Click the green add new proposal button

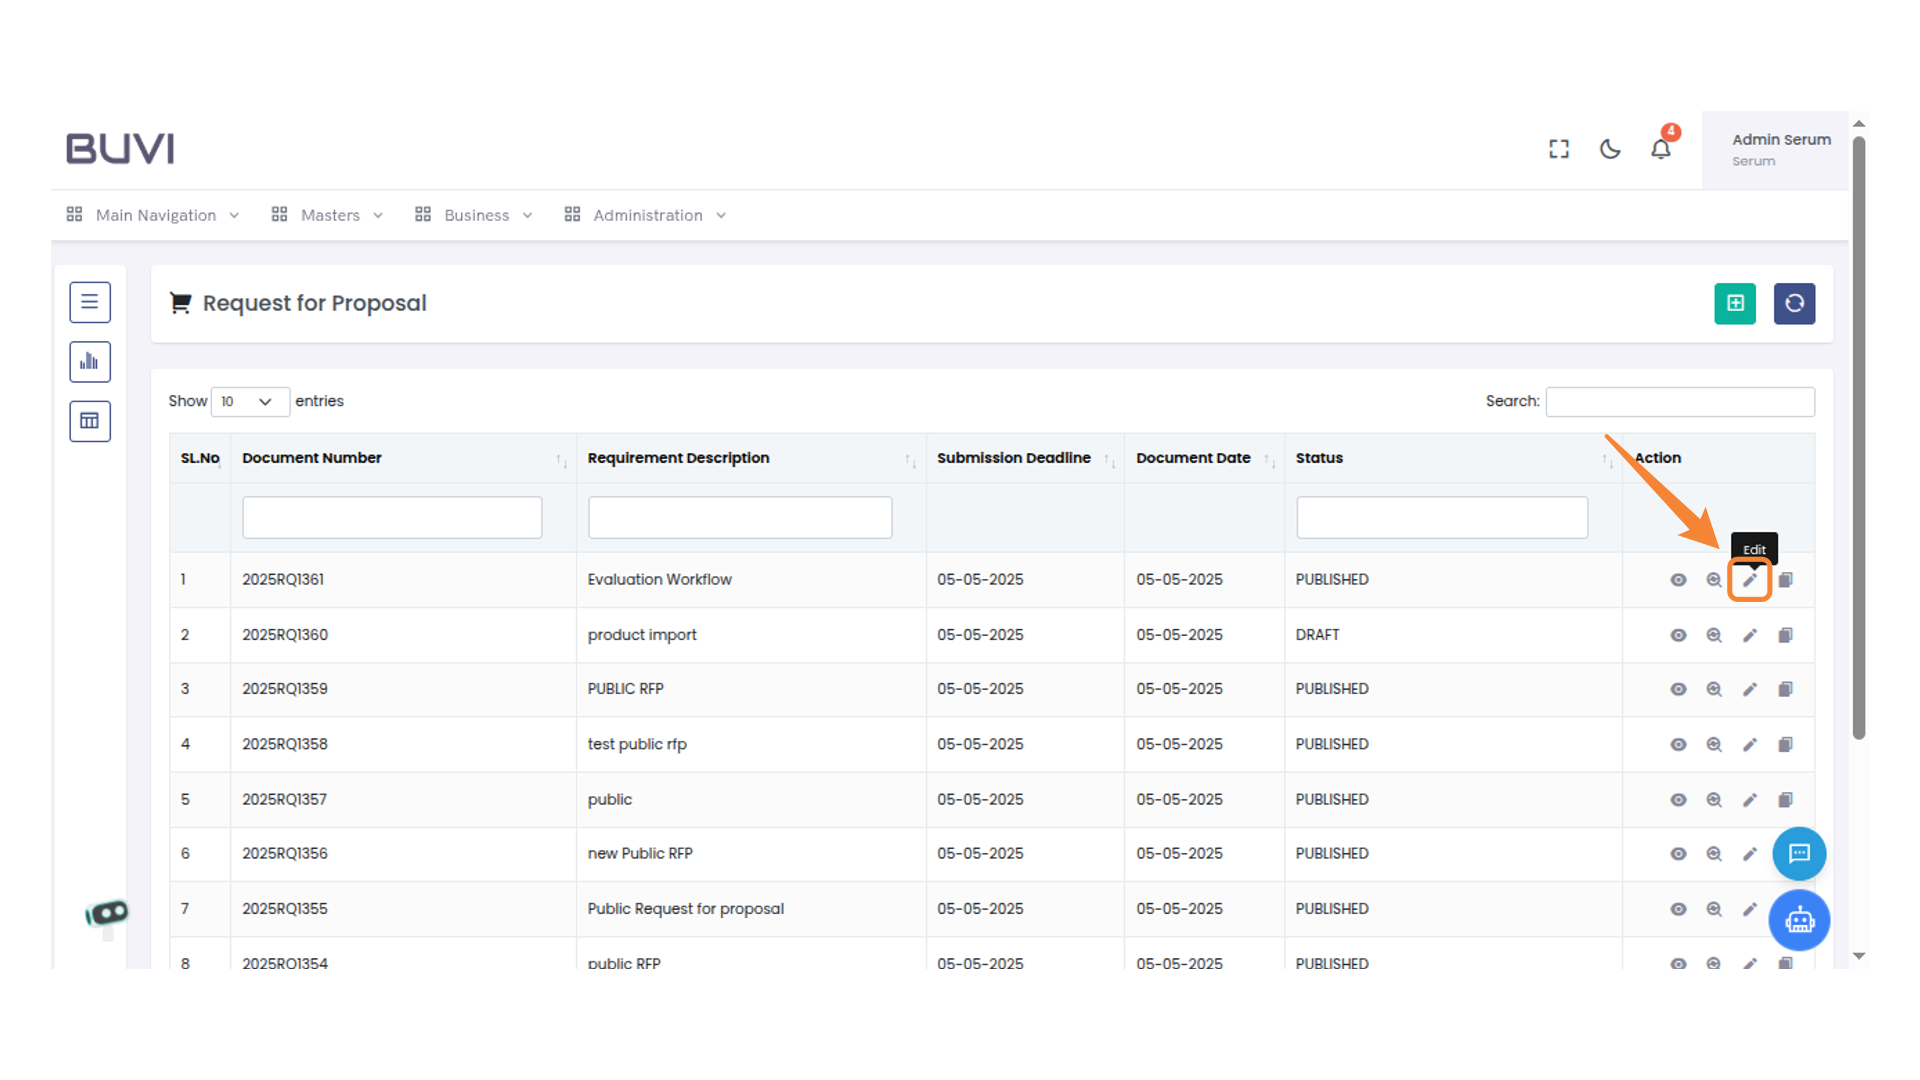tap(1734, 303)
